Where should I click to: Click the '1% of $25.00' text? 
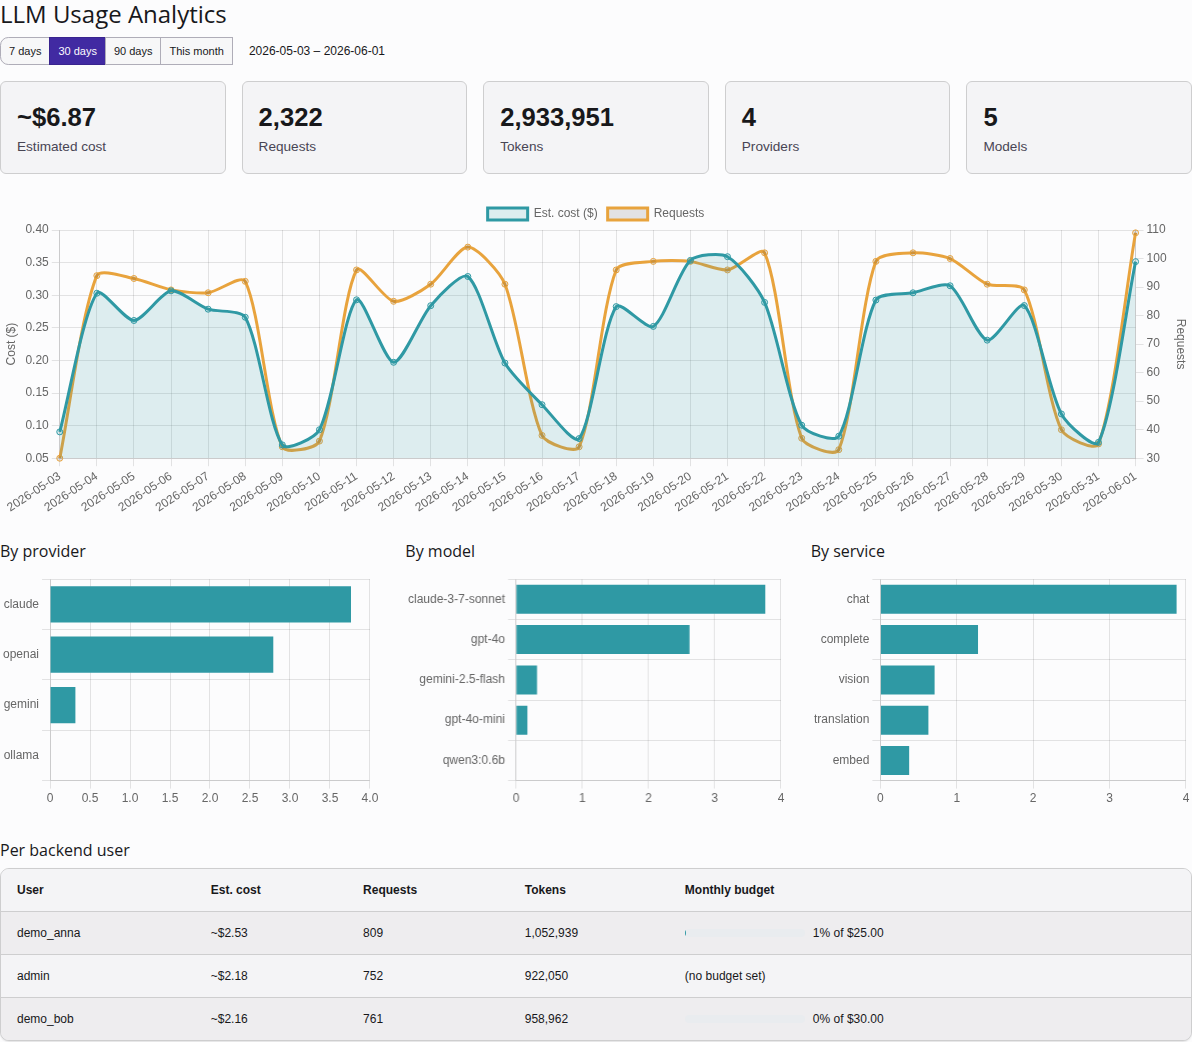coord(848,933)
